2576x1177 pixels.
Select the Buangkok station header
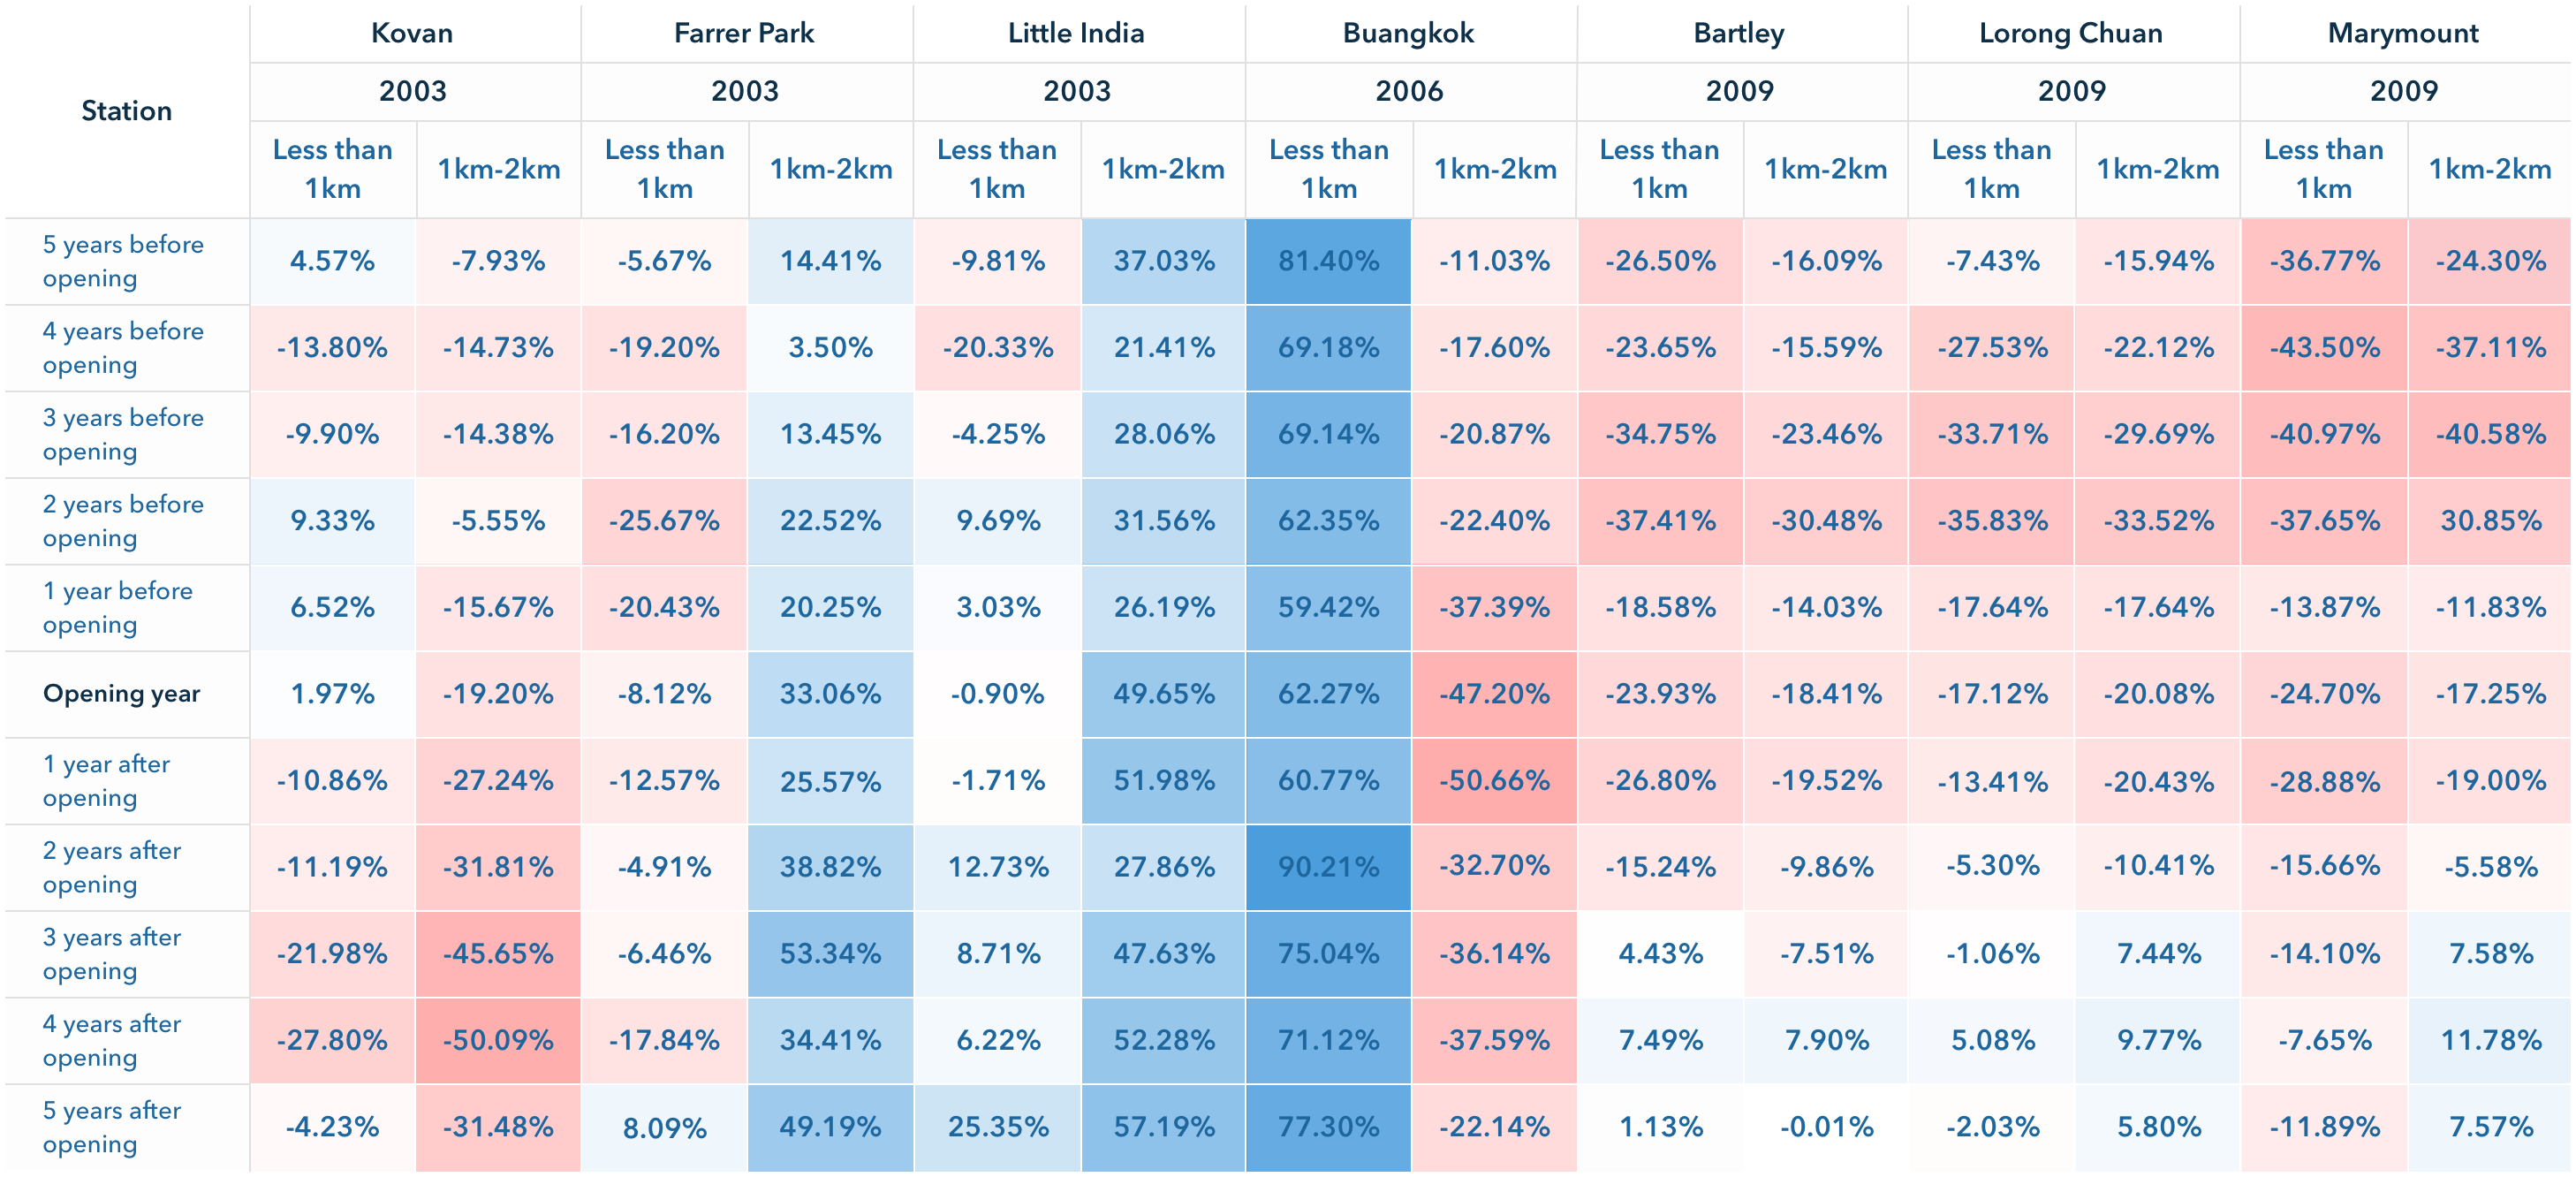click(1408, 33)
